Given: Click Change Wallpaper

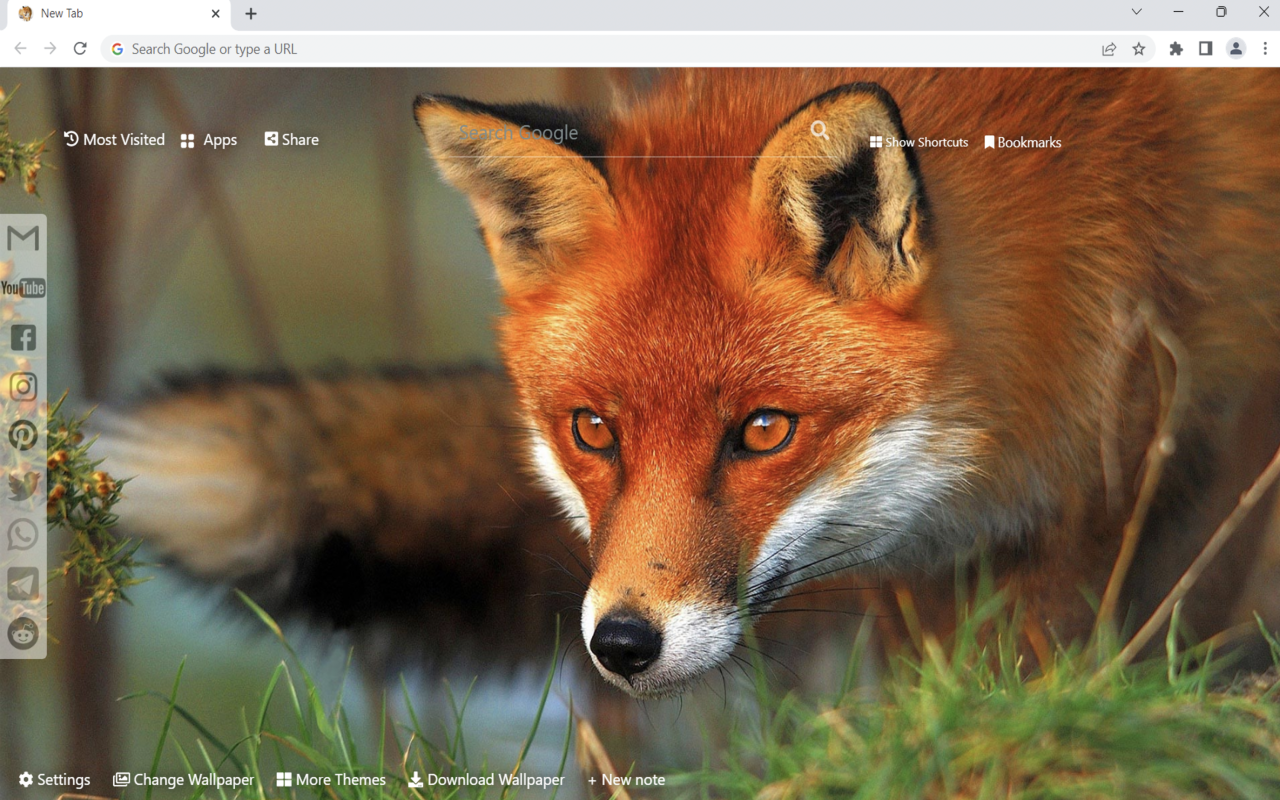Looking at the screenshot, I should pyautogui.click(x=183, y=780).
